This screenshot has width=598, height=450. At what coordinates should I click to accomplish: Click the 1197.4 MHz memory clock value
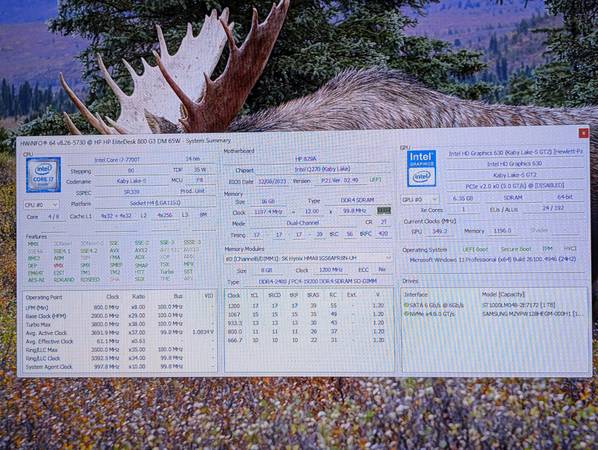pyautogui.click(x=268, y=211)
